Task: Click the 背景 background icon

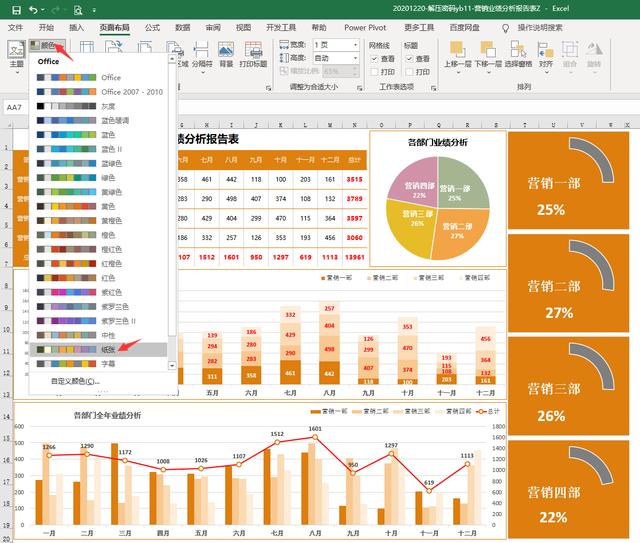Action: point(227,52)
